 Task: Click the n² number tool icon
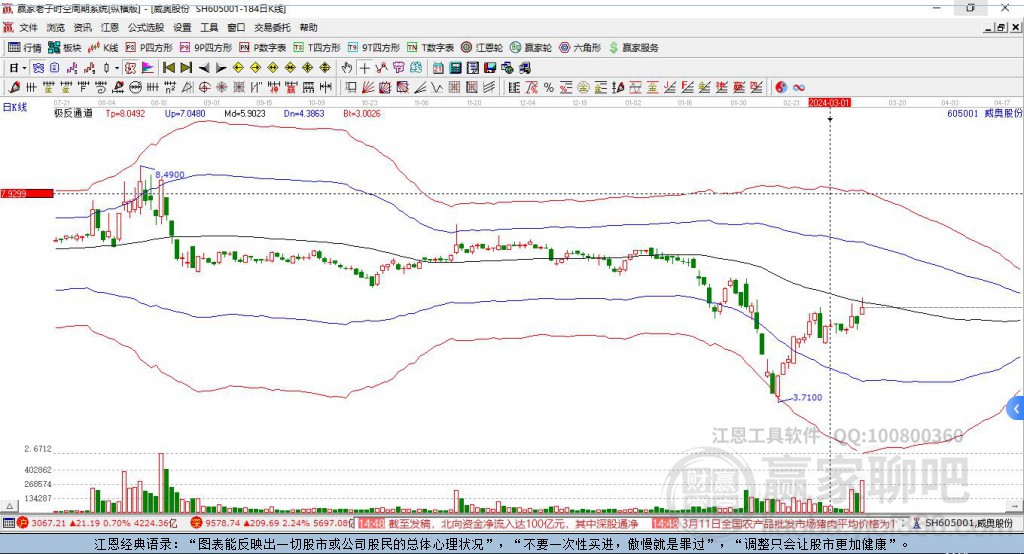coord(170,87)
